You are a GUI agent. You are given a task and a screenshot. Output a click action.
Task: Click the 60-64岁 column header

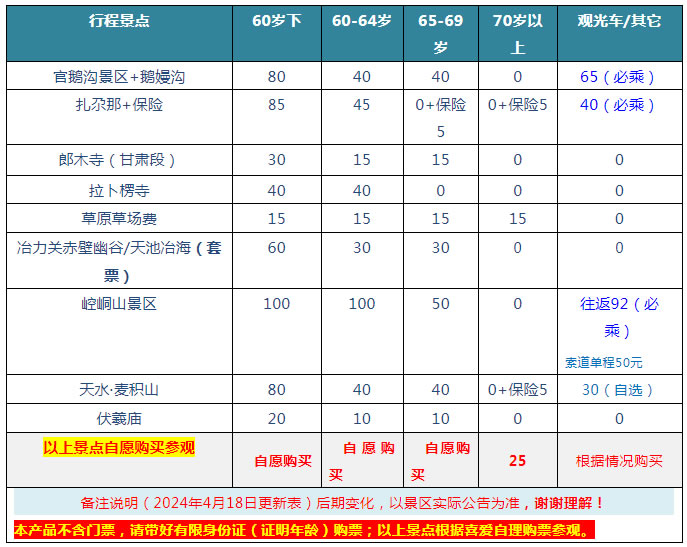pyautogui.click(x=361, y=20)
